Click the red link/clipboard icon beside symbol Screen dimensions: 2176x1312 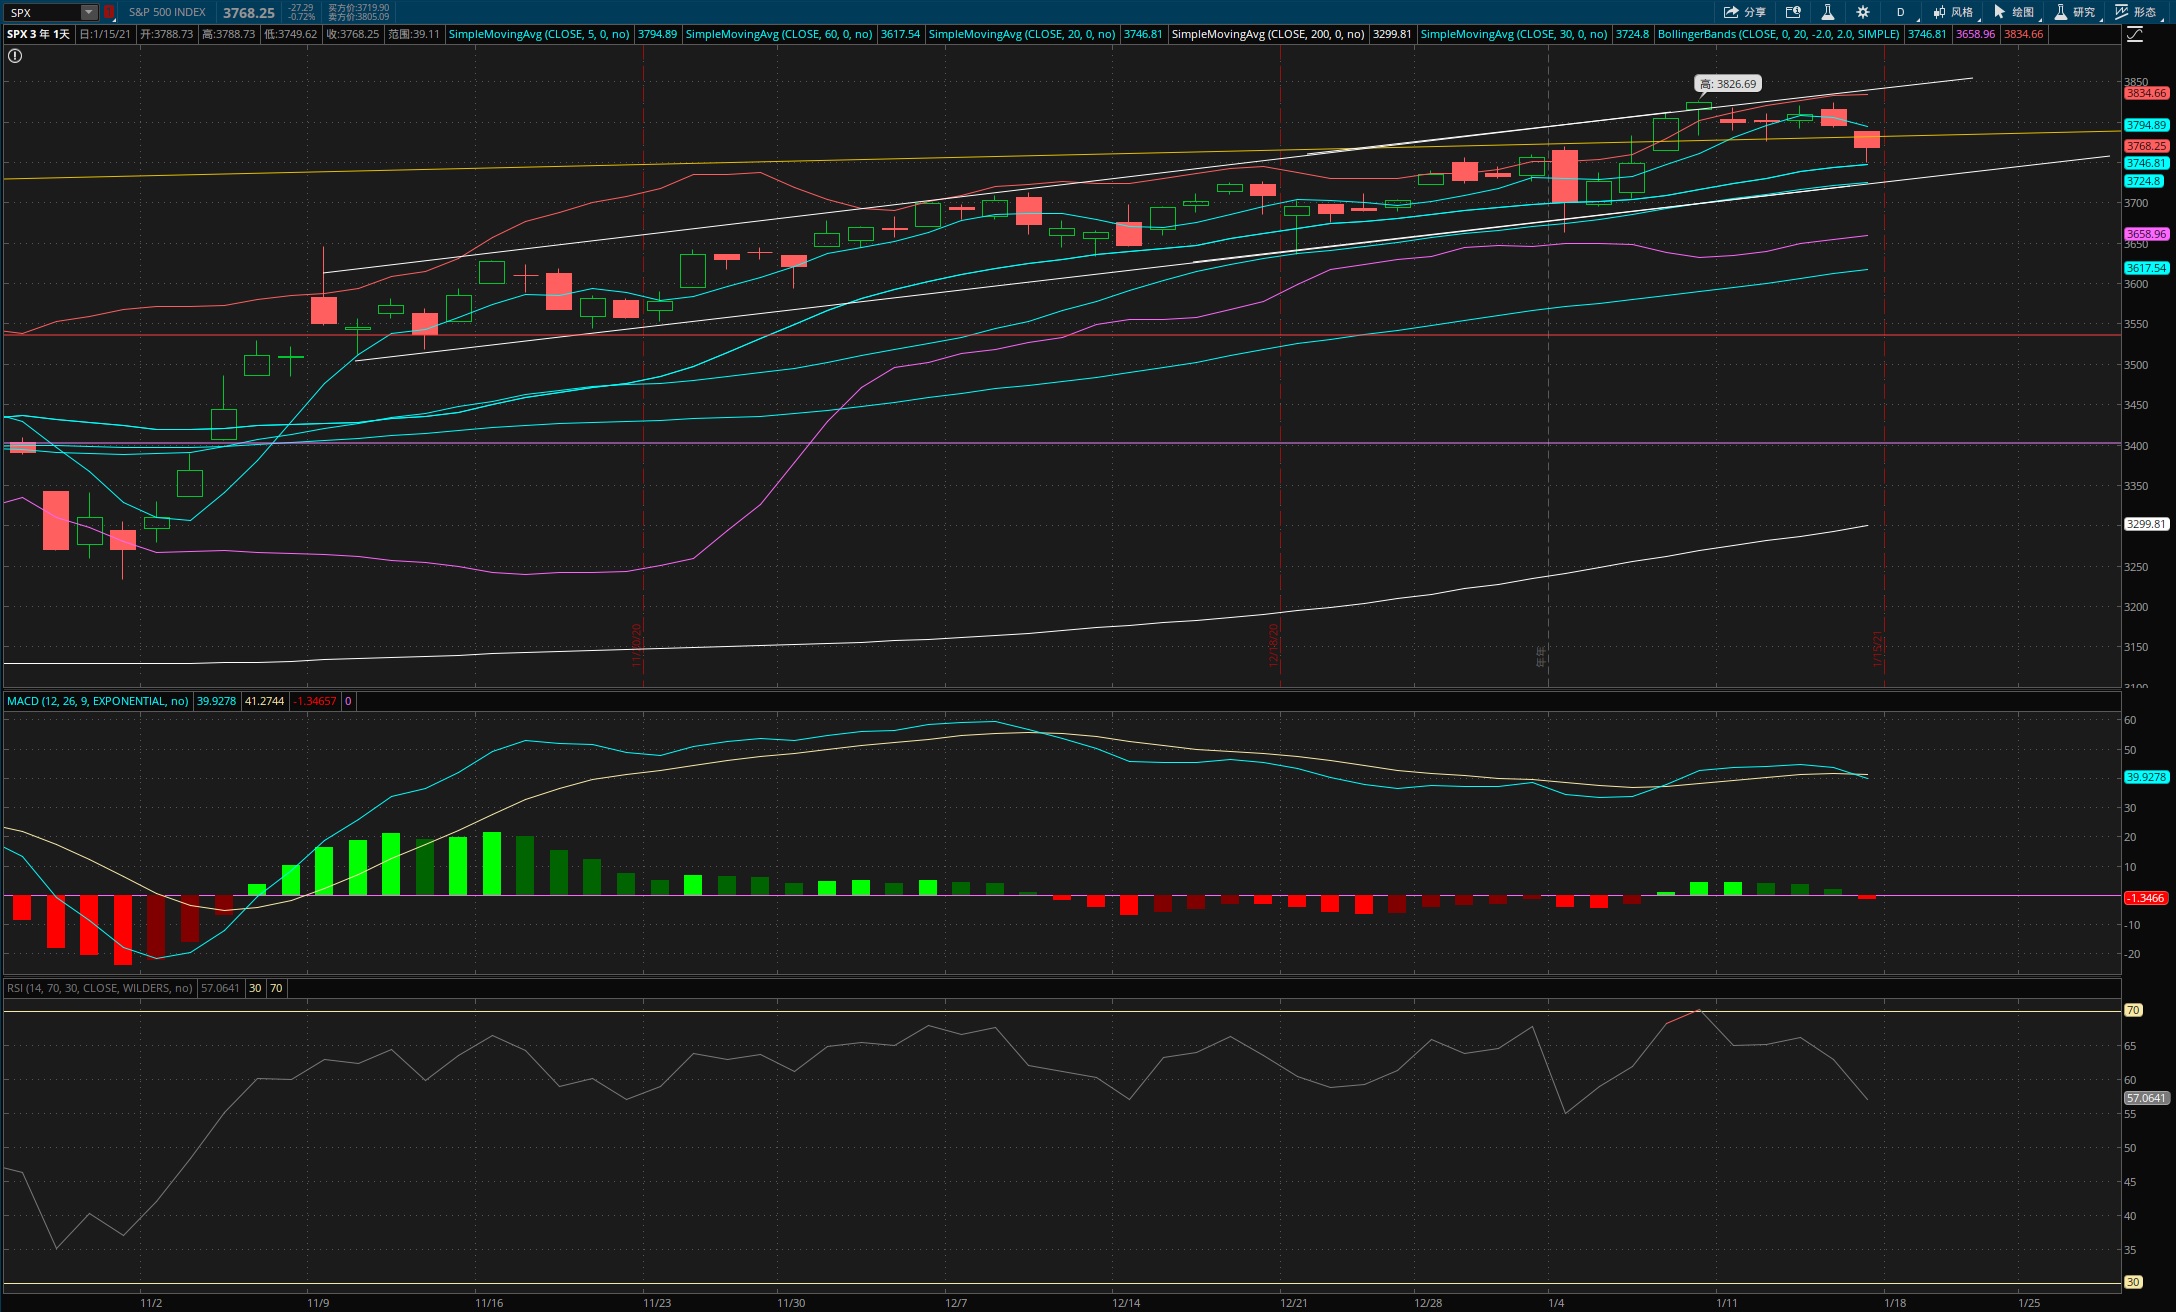[x=109, y=12]
